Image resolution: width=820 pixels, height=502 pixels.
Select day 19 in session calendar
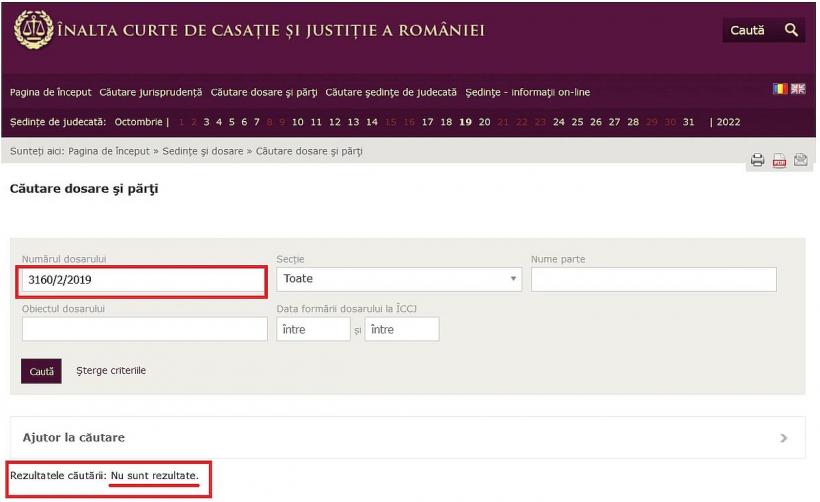coord(465,122)
